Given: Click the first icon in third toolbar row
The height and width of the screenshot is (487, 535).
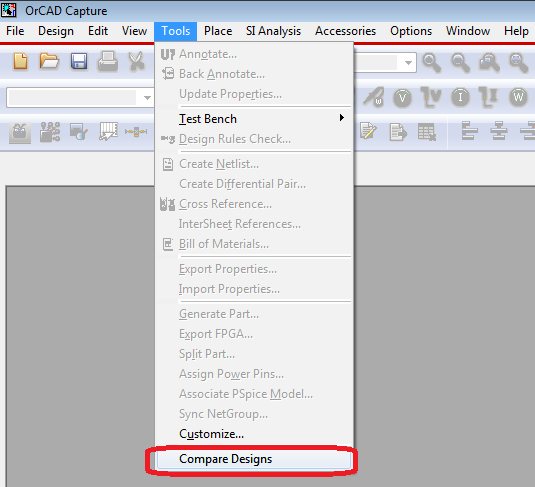Looking at the screenshot, I should pyautogui.click(x=20, y=132).
